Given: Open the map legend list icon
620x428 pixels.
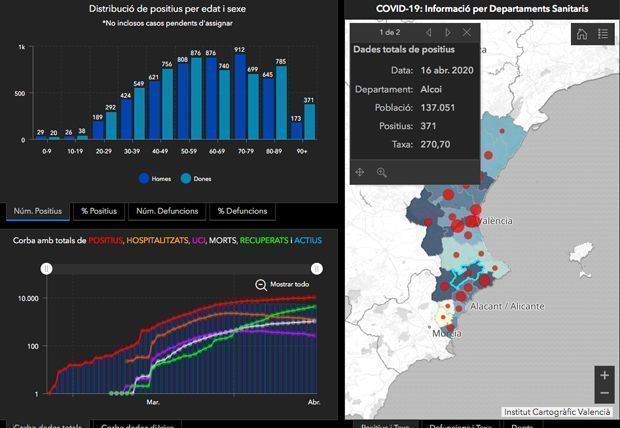Looking at the screenshot, I should [603, 34].
